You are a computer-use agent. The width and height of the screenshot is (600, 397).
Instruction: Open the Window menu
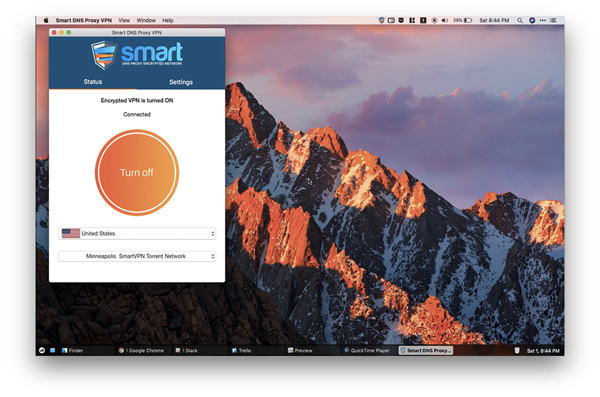tap(146, 20)
